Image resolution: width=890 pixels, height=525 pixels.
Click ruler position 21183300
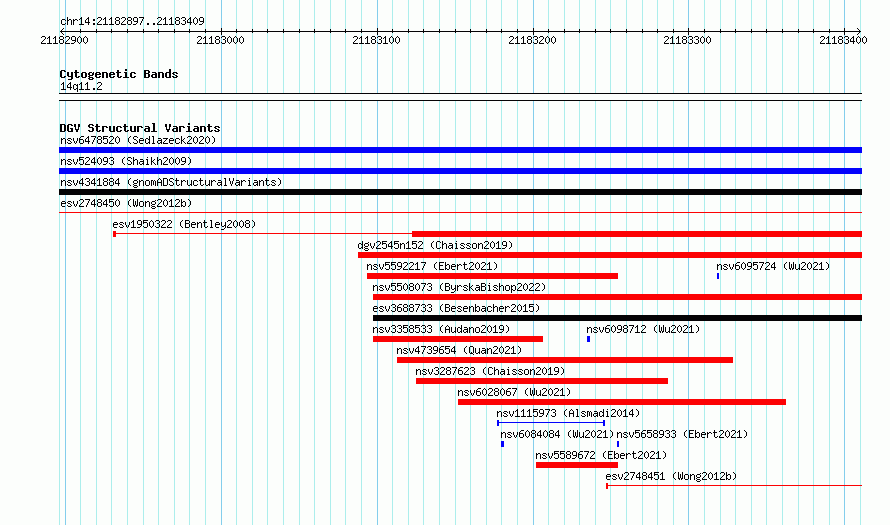[687, 40]
